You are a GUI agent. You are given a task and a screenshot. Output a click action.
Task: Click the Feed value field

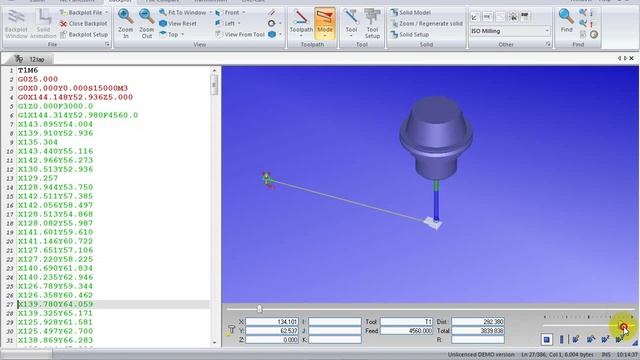[406, 331]
